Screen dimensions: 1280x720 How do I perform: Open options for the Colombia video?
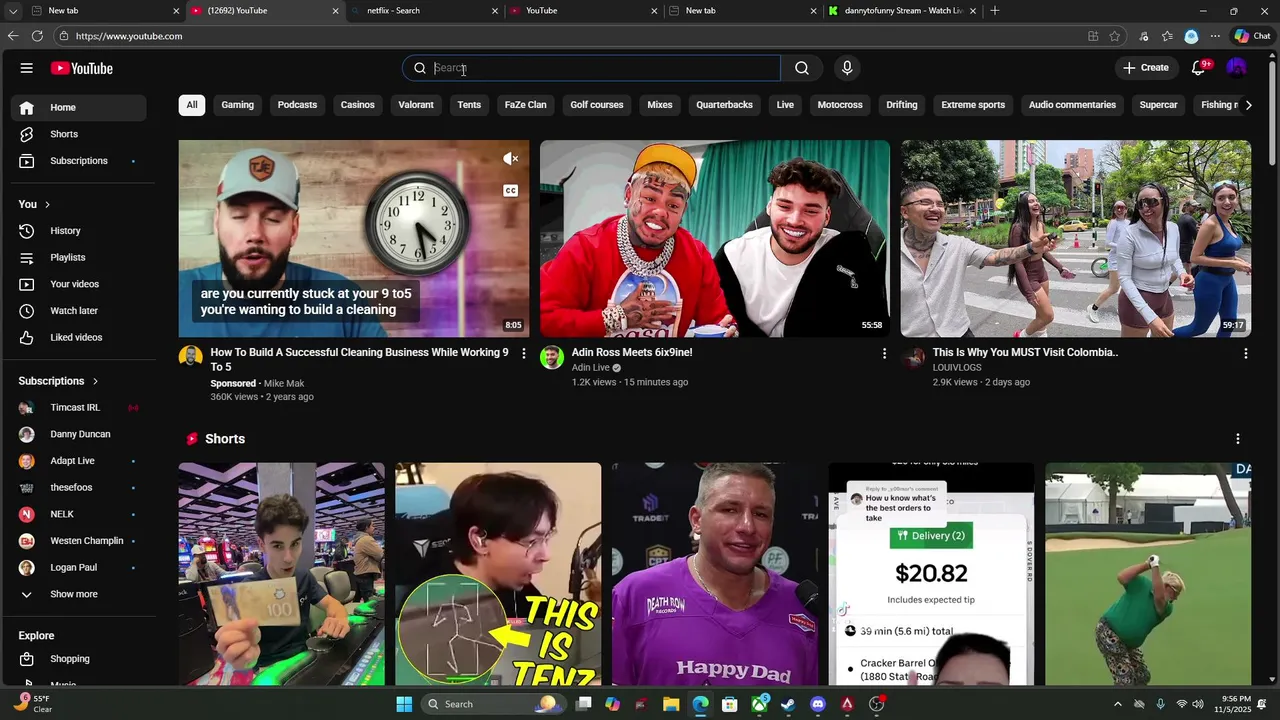[x=1245, y=354]
